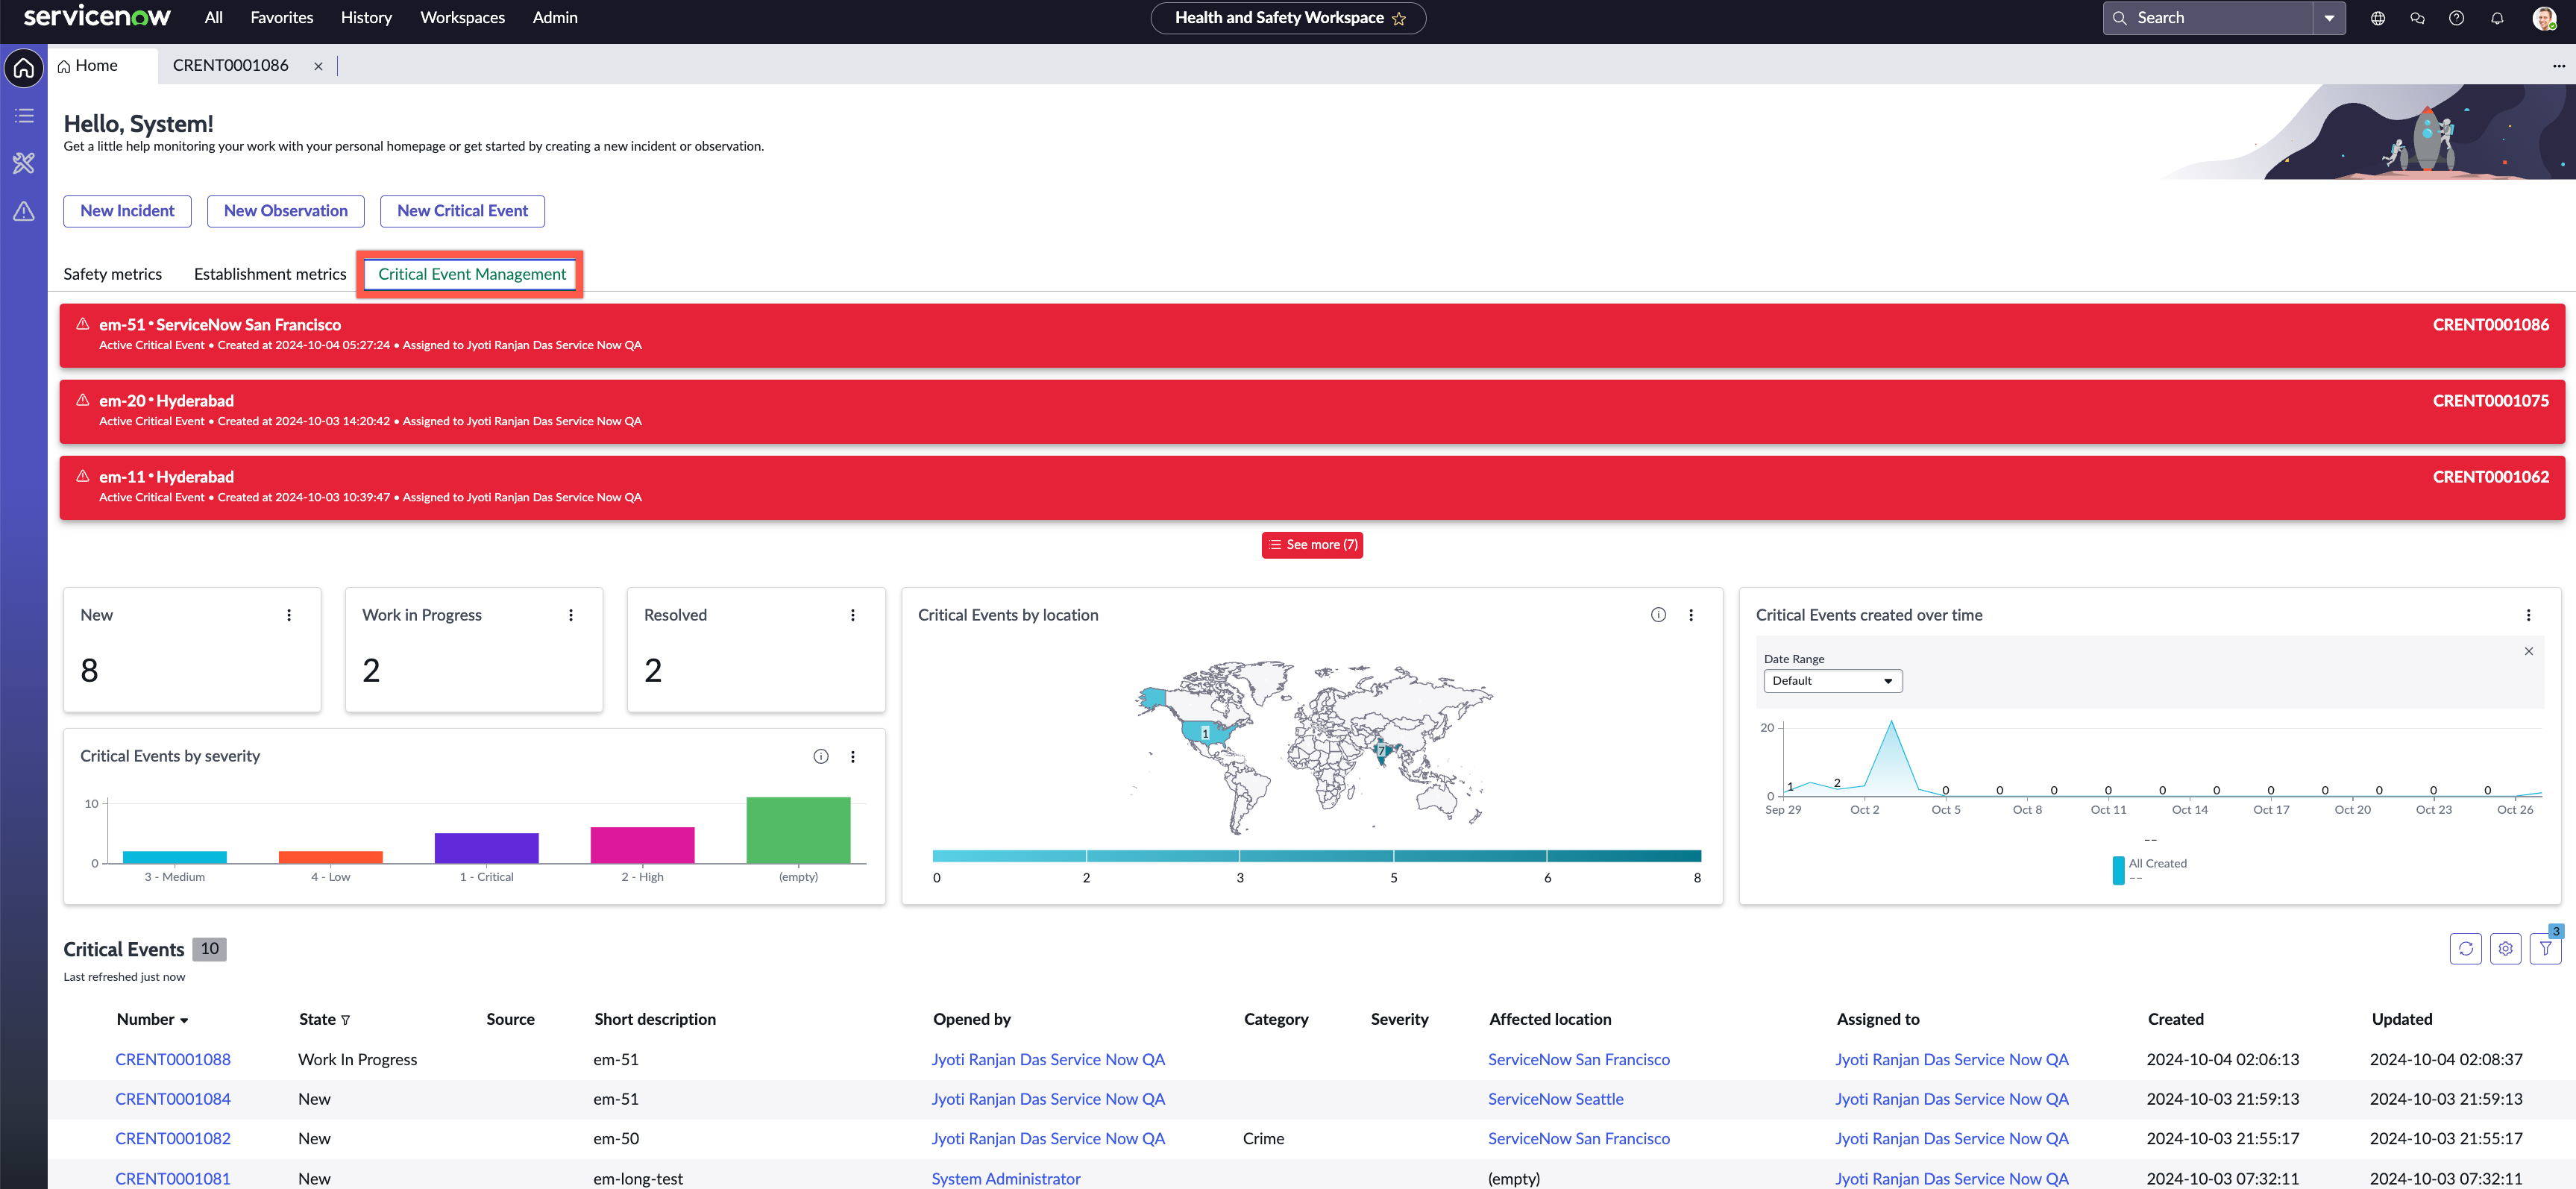
Task: Open the em-11 Hyderabad critical event banner
Action: click(x=1311, y=487)
